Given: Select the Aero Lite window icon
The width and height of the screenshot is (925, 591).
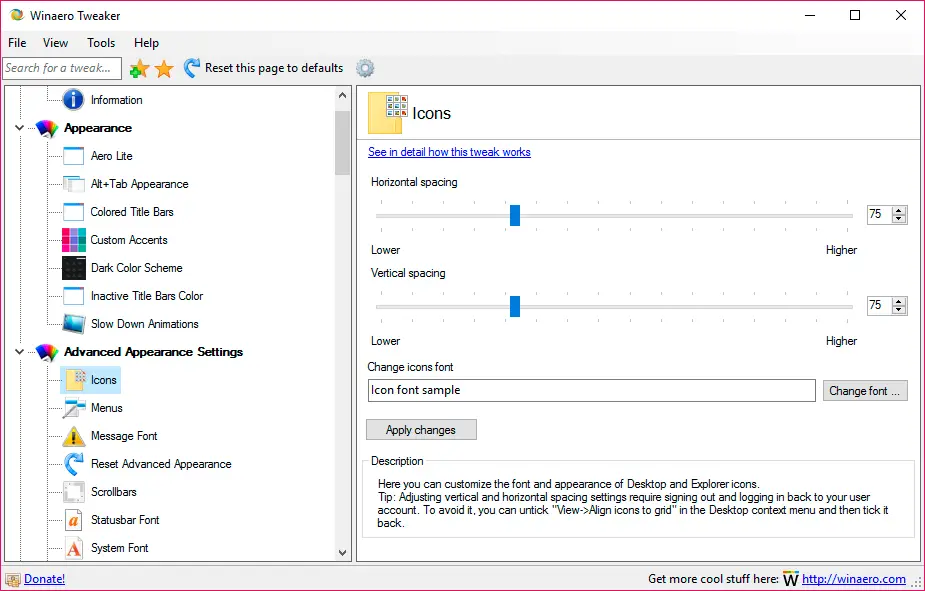Looking at the screenshot, I should (x=73, y=156).
